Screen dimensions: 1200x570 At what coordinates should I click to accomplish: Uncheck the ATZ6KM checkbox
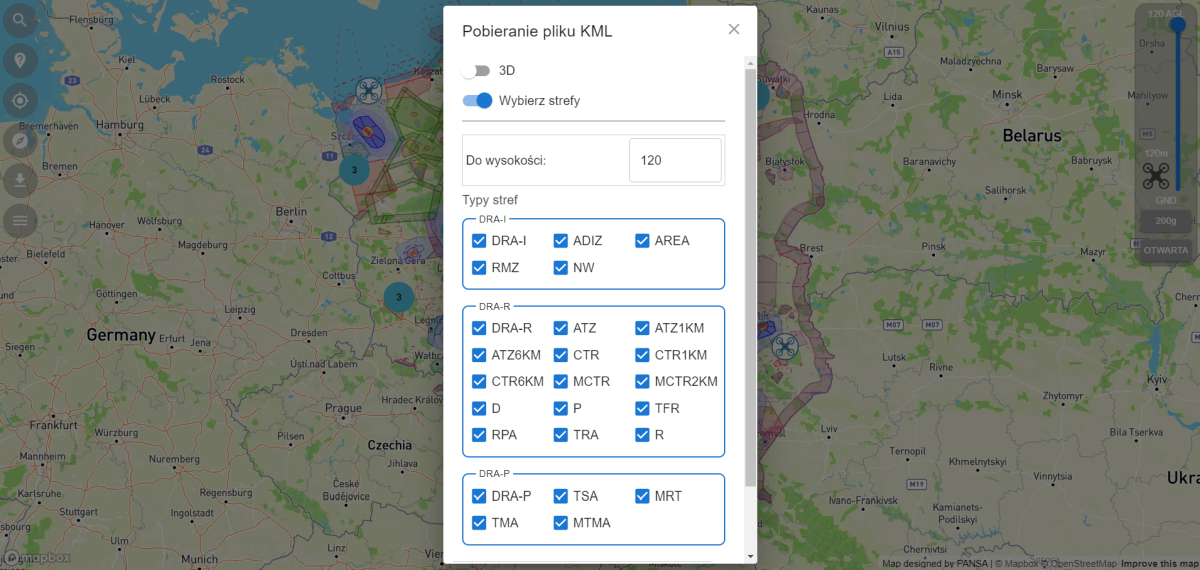click(x=479, y=355)
